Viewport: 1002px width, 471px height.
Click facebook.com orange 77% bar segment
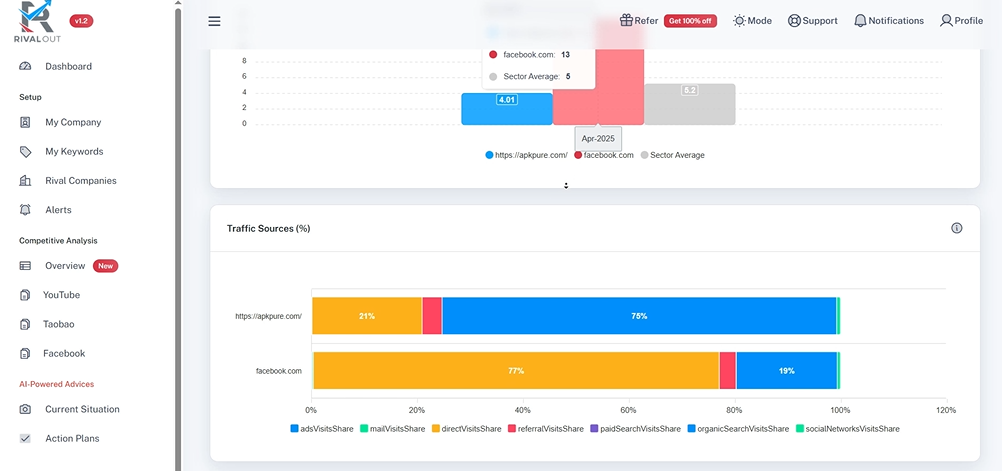(516, 371)
